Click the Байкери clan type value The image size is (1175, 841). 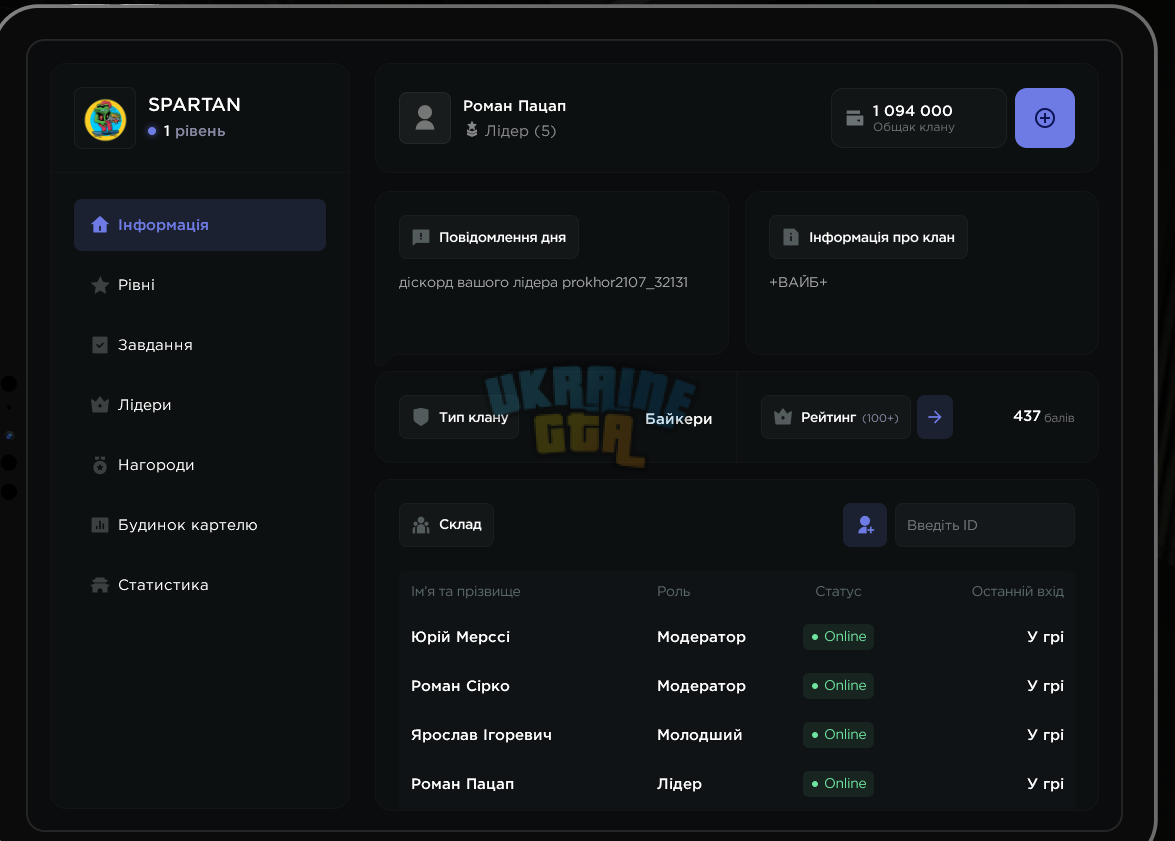tap(678, 418)
